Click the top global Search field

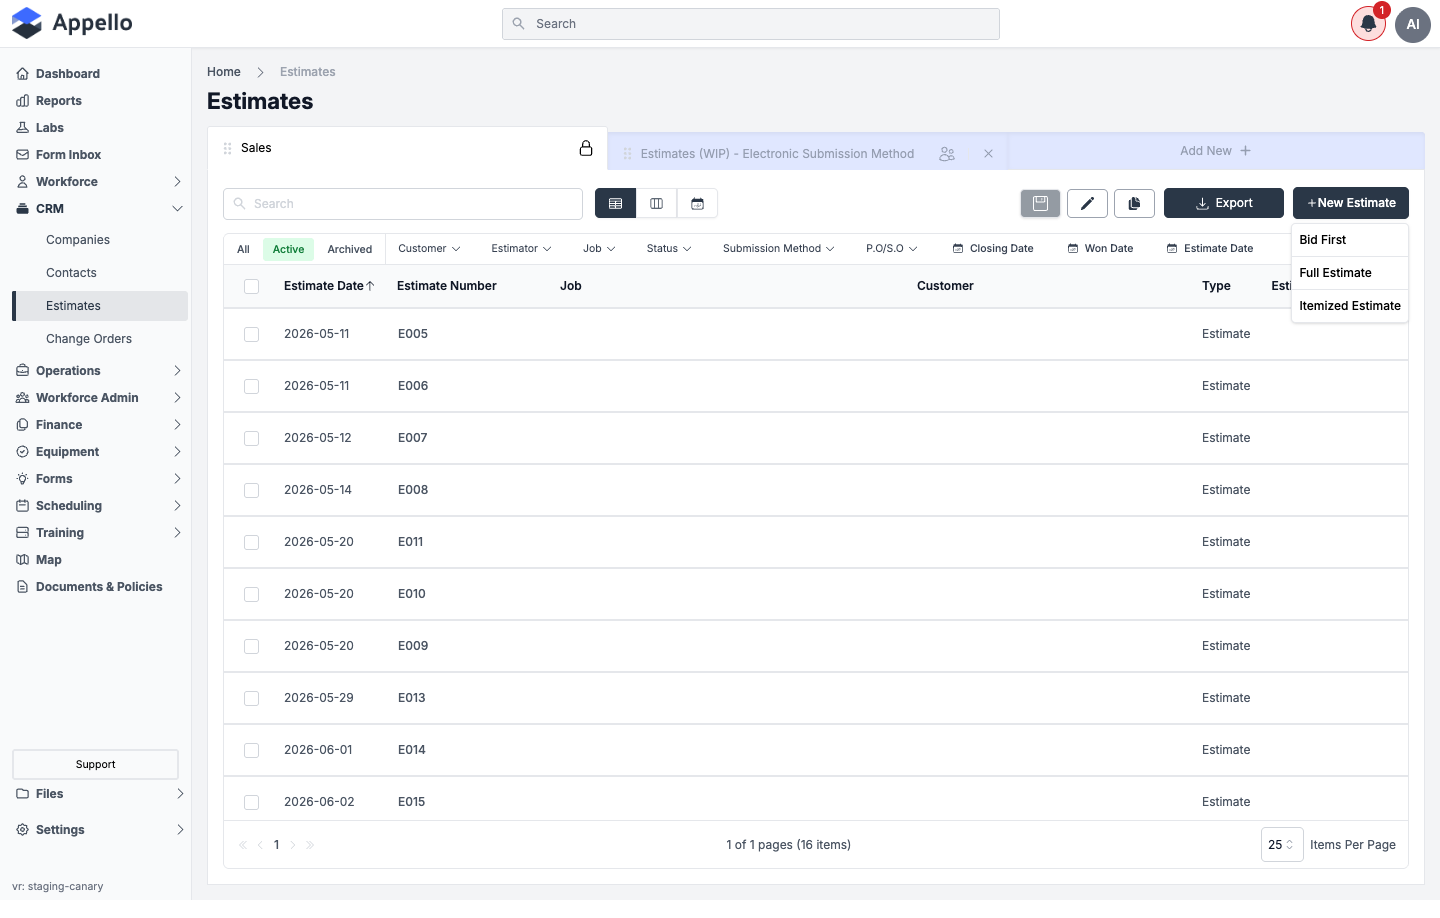751,24
